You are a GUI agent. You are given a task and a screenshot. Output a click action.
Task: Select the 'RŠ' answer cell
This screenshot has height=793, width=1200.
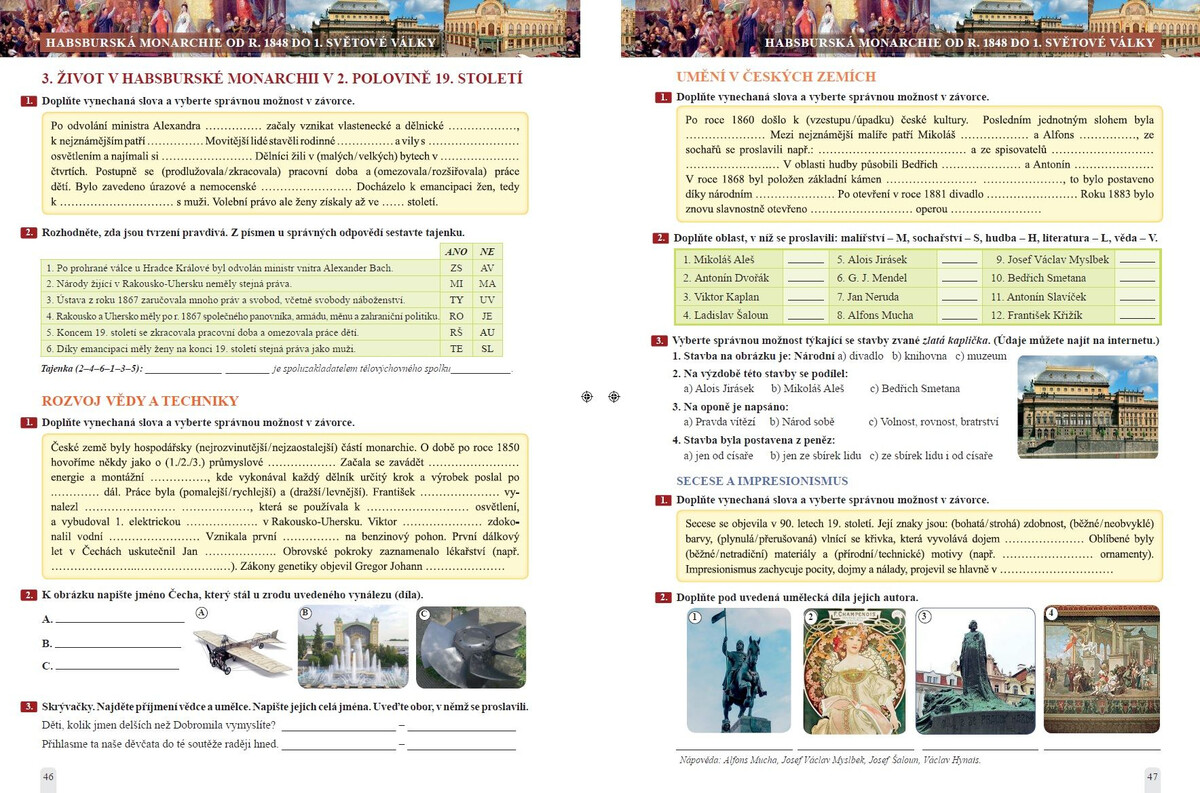pyautogui.click(x=456, y=333)
